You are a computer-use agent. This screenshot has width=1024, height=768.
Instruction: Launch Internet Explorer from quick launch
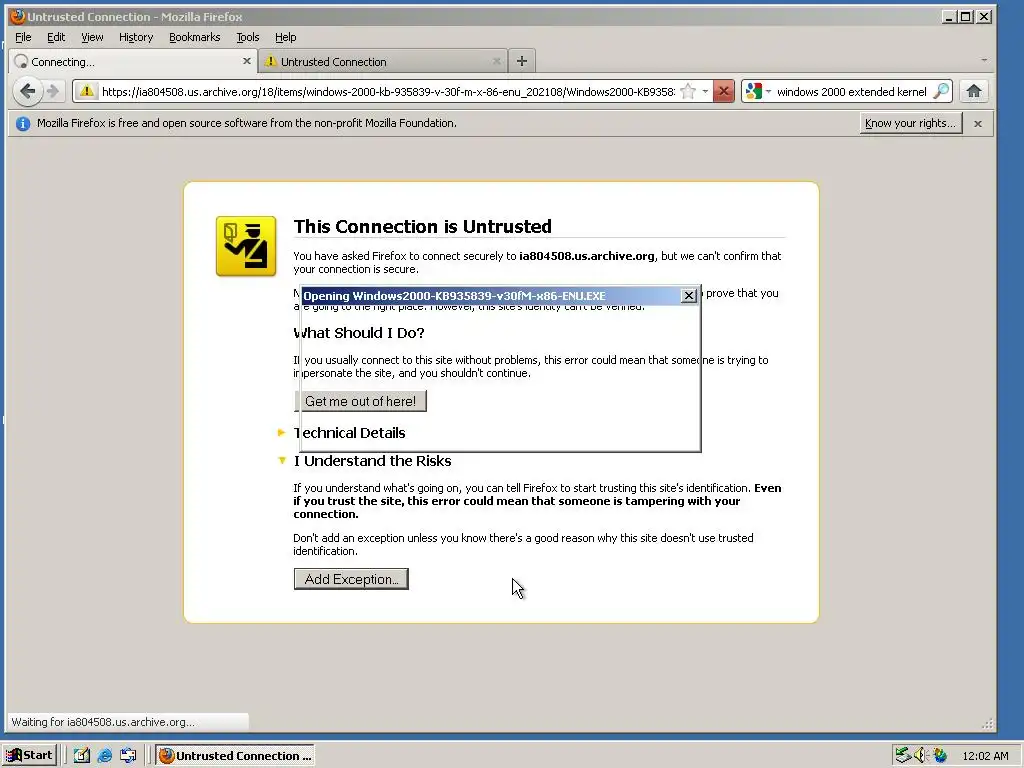click(x=104, y=756)
